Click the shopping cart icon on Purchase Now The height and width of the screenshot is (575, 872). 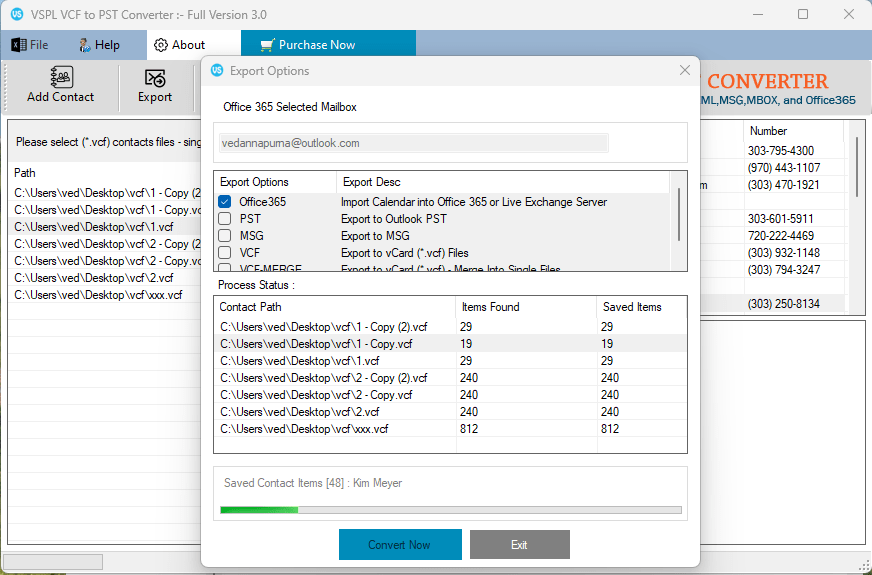267,45
